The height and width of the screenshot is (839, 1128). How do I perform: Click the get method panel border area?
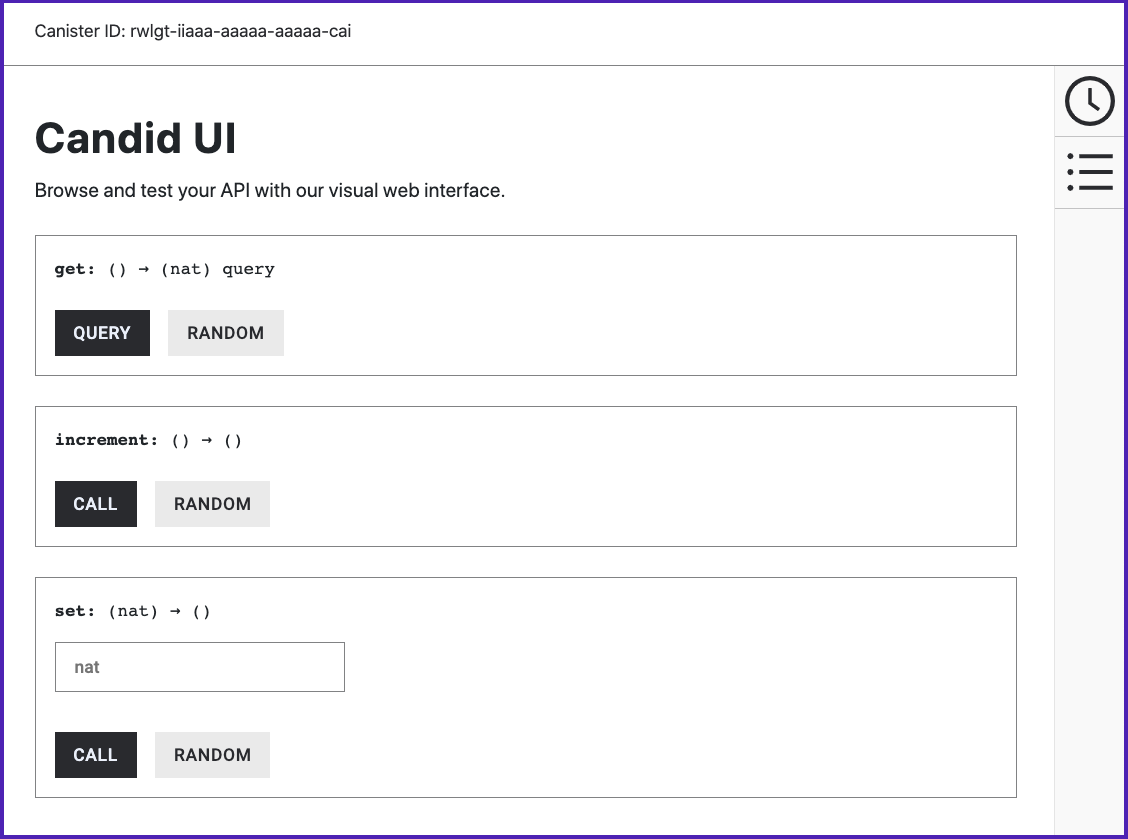pyautogui.click(x=650, y=300)
